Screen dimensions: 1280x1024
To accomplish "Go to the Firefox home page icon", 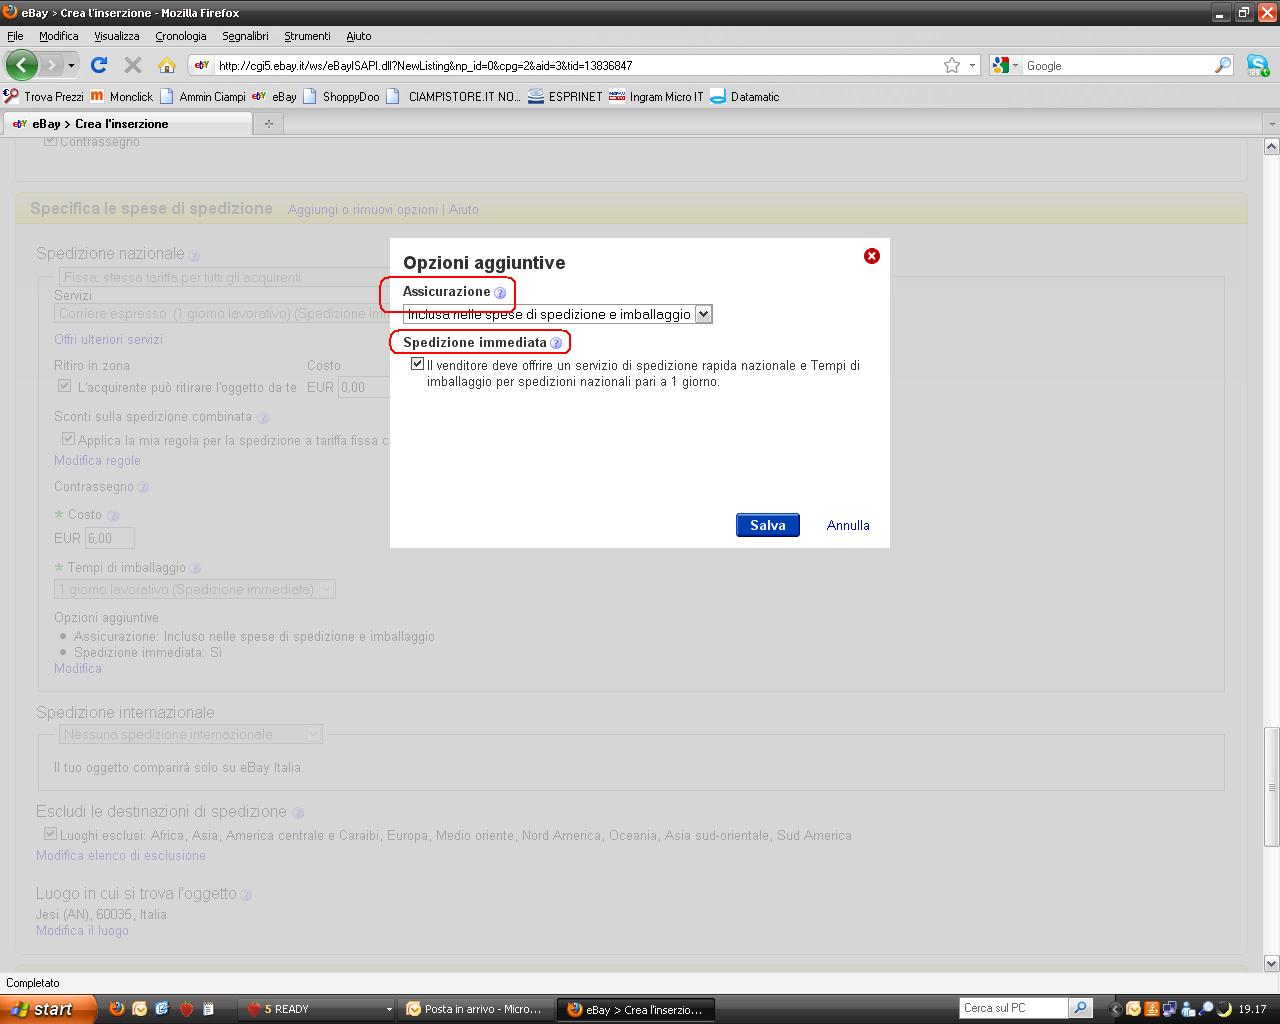I will pos(167,65).
